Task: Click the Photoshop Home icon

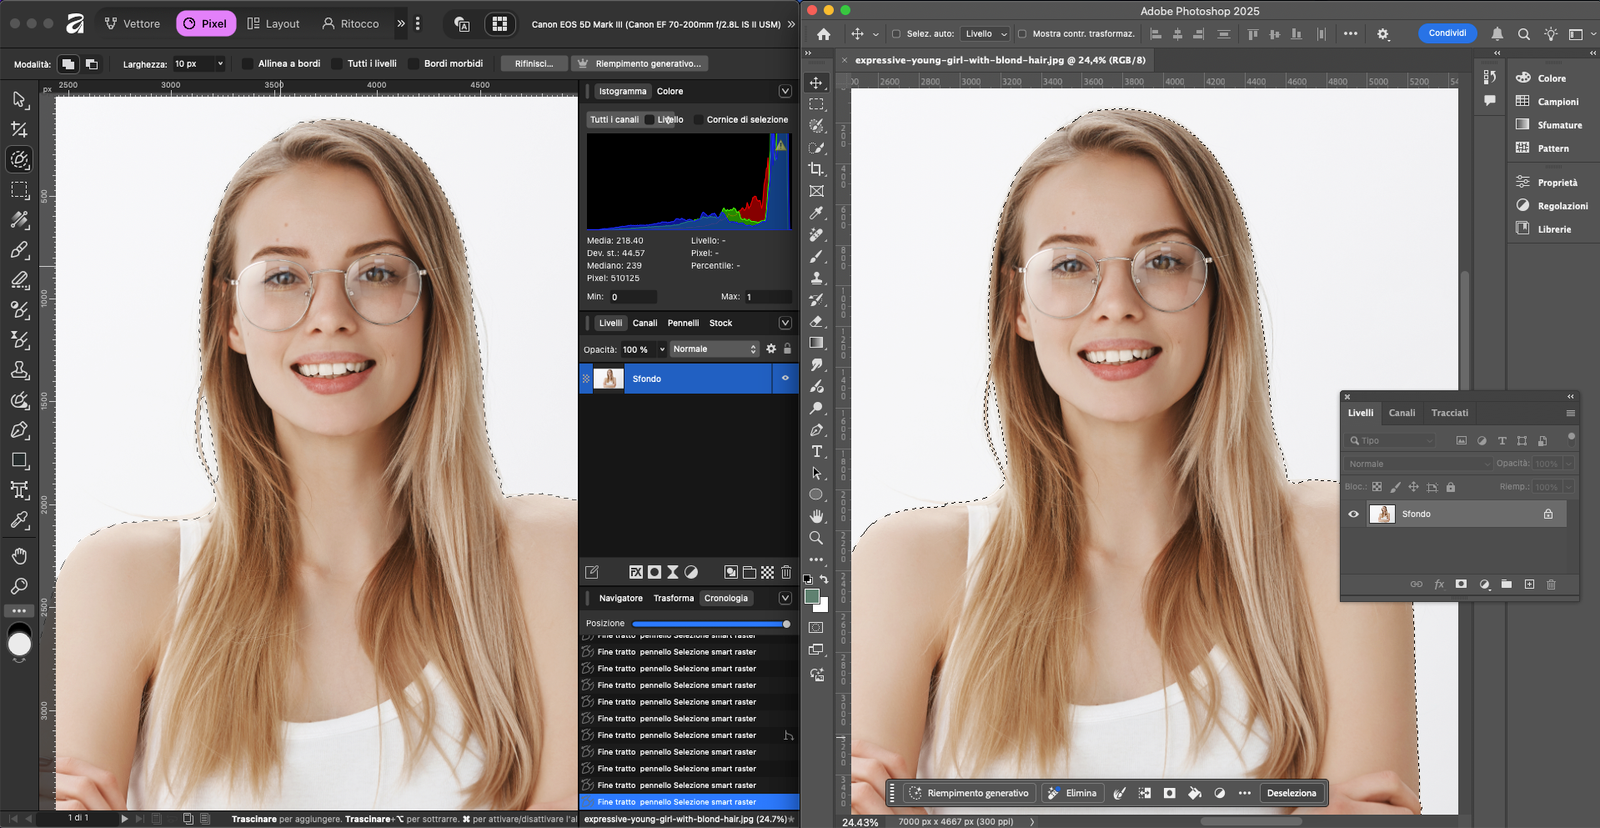Action: tap(823, 34)
